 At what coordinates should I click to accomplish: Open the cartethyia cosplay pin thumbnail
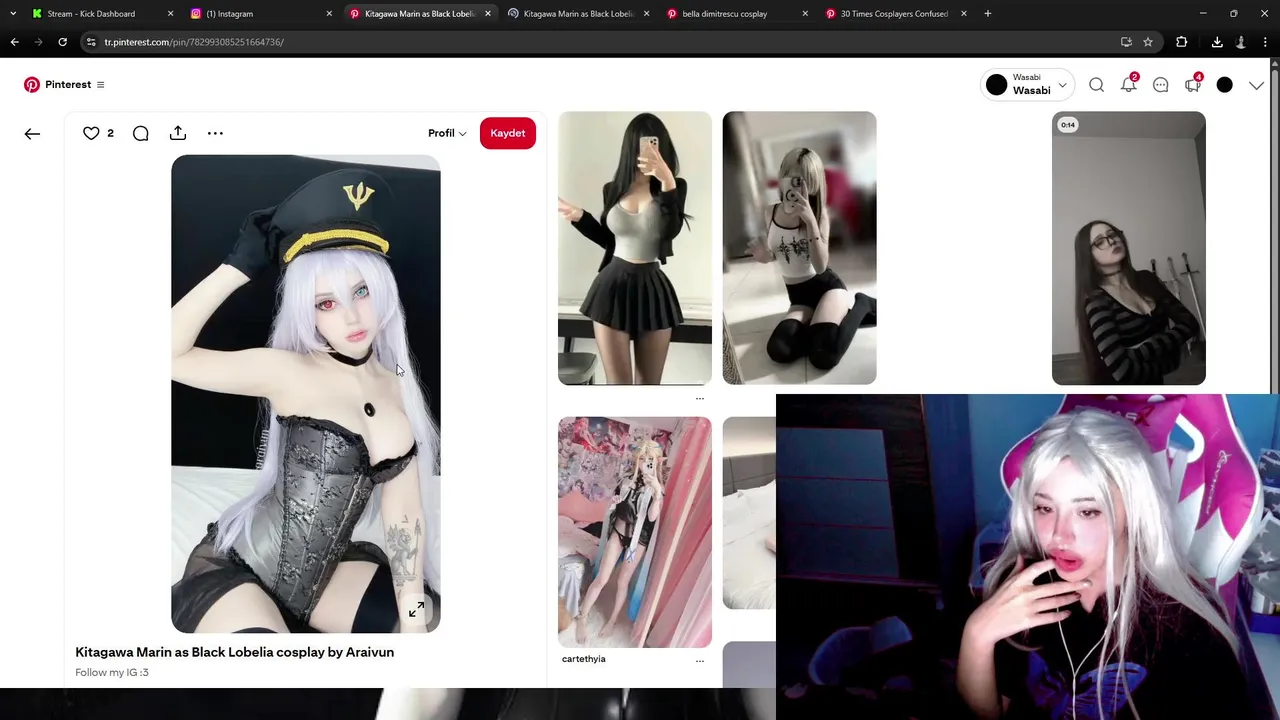(x=635, y=532)
